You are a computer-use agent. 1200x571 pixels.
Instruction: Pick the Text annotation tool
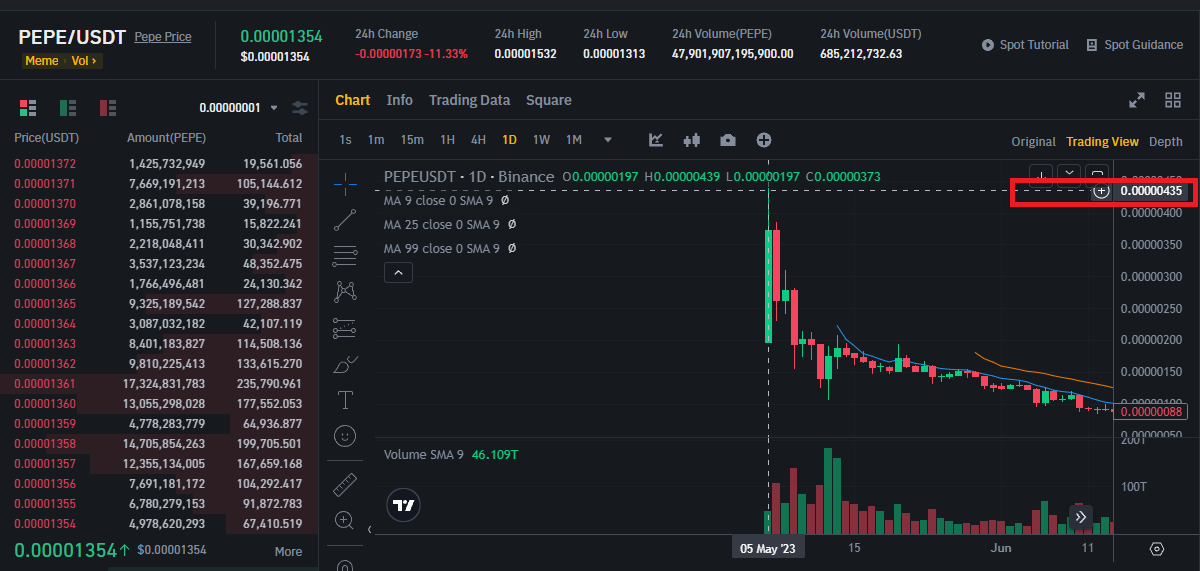[x=346, y=400]
